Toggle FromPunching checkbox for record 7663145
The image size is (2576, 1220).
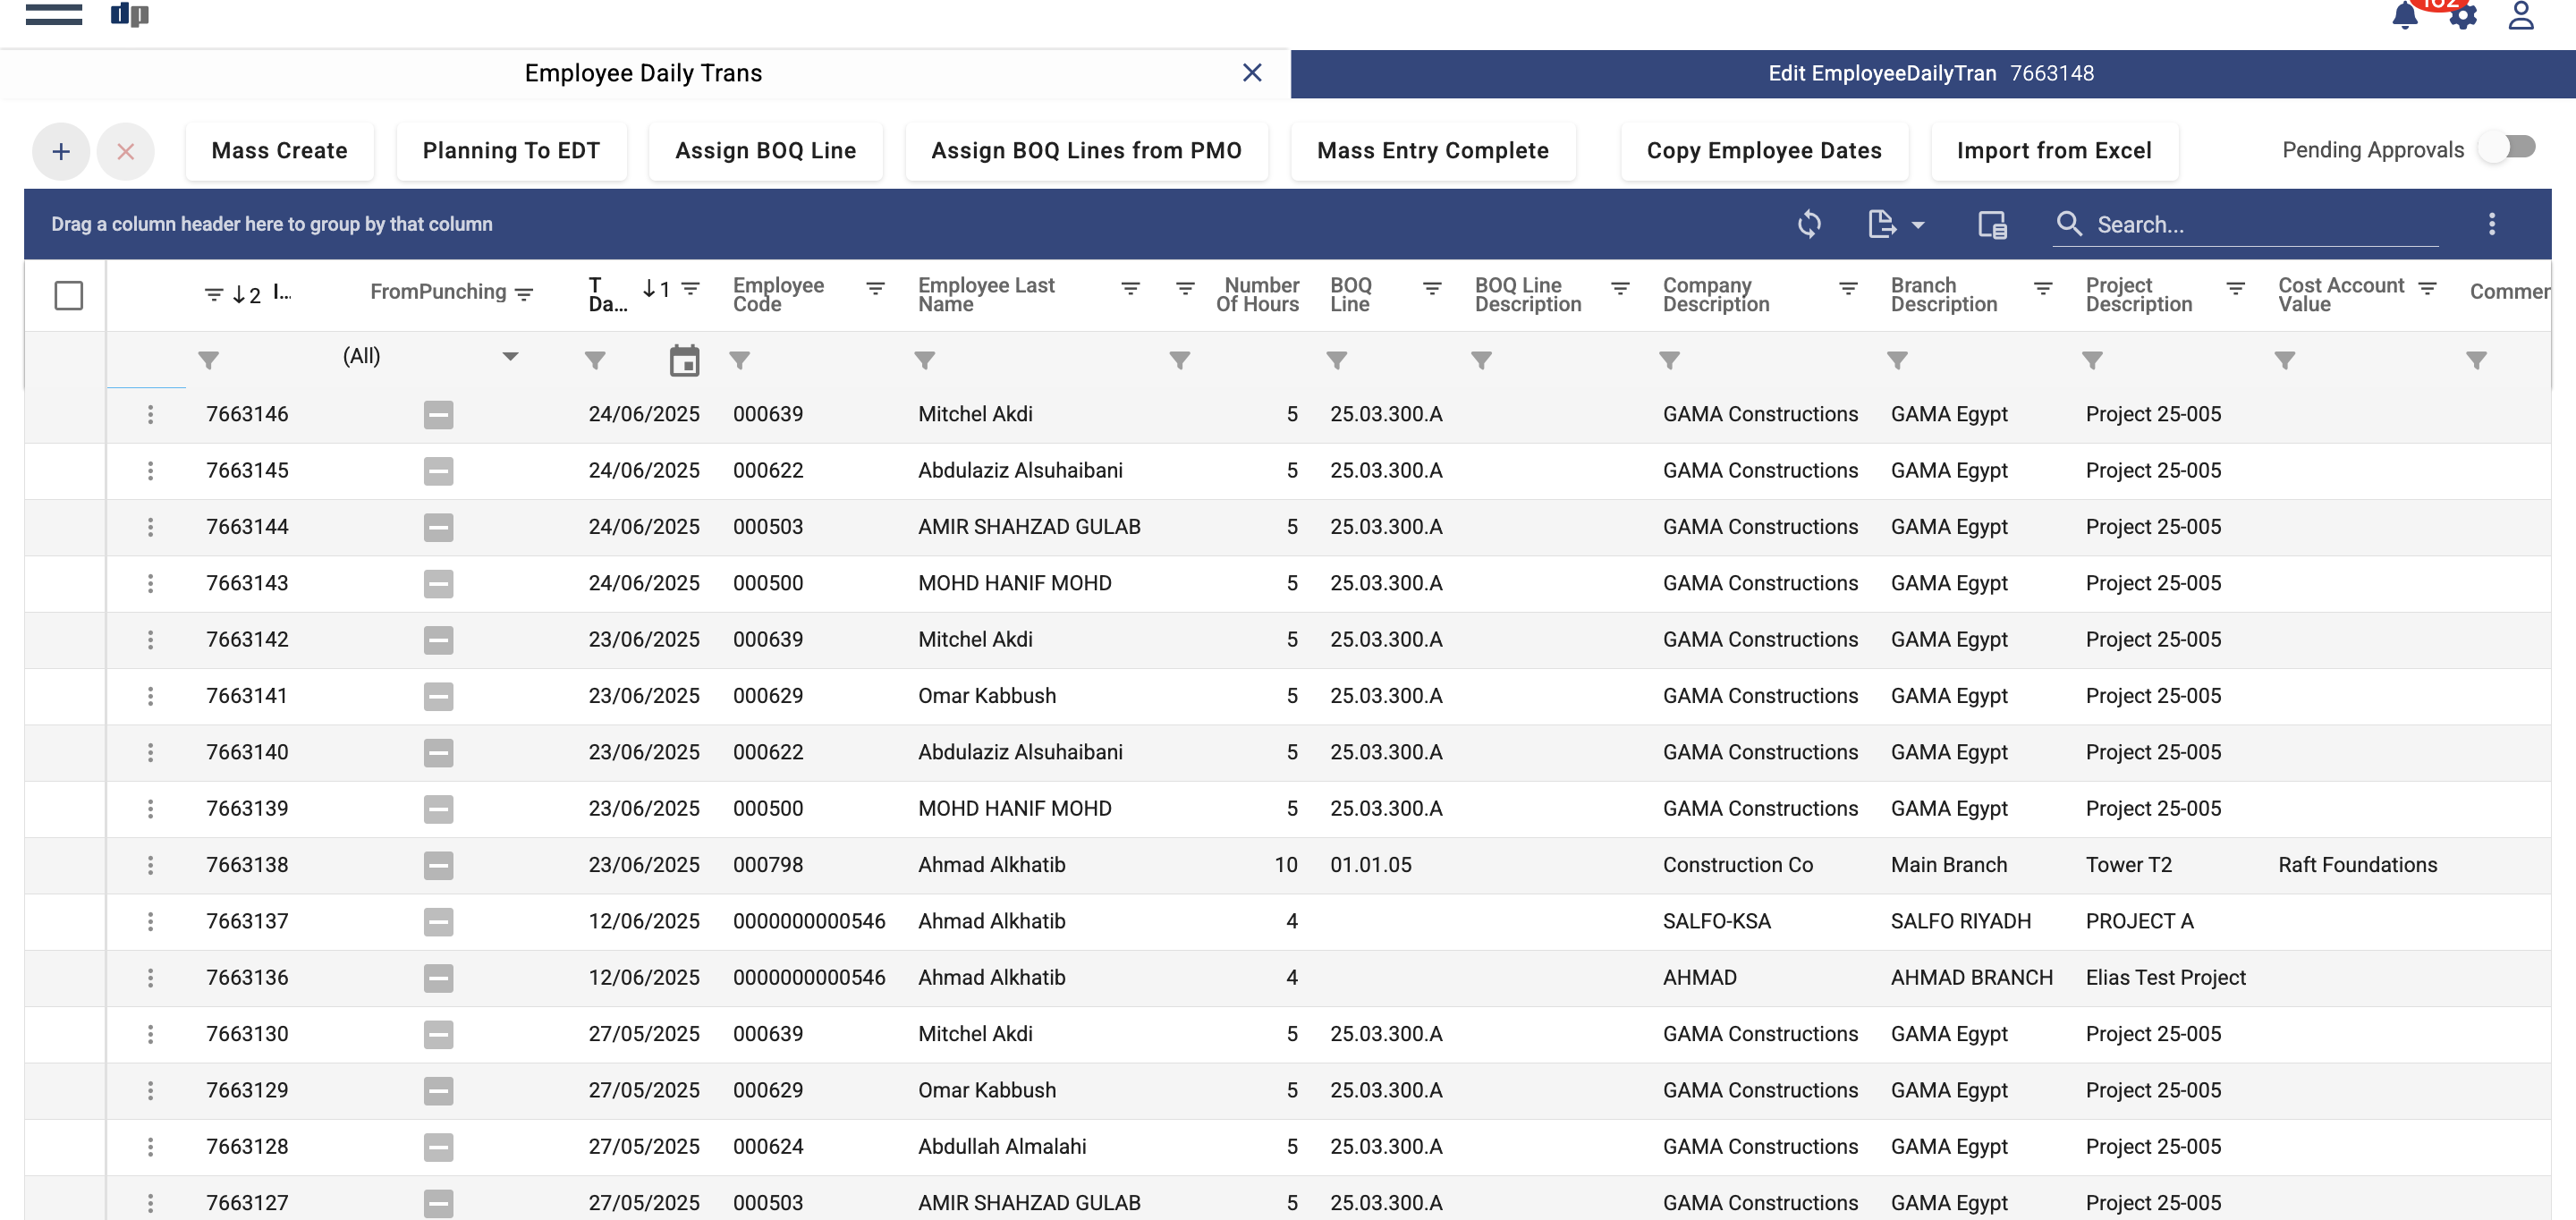tap(438, 471)
